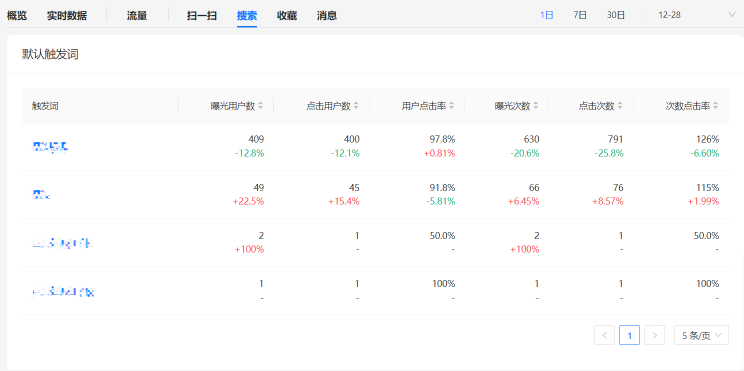Go to previous page arrow
The height and width of the screenshot is (371, 744).
[x=604, y=335]
